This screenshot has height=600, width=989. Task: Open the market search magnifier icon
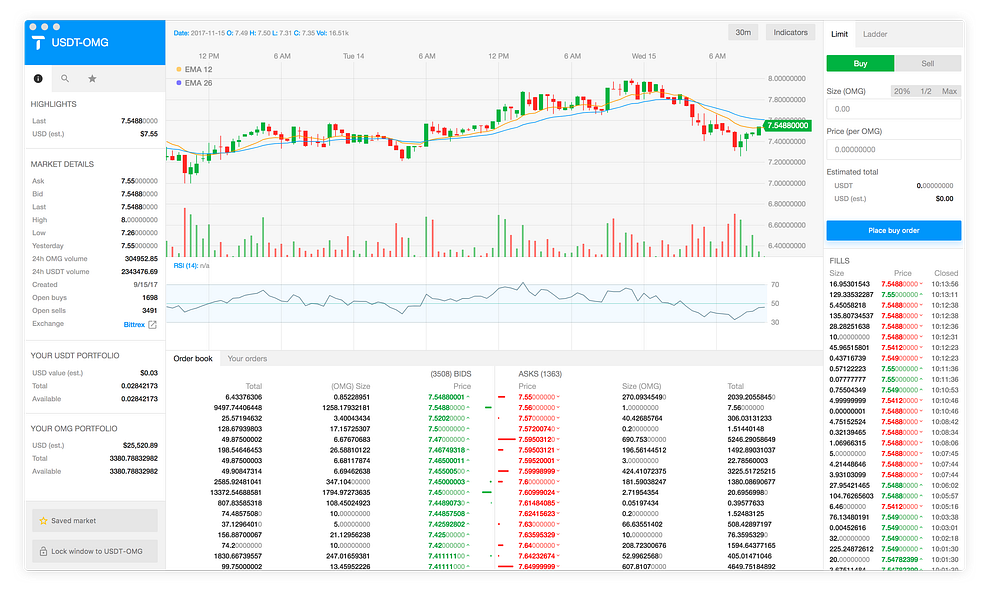65,79
